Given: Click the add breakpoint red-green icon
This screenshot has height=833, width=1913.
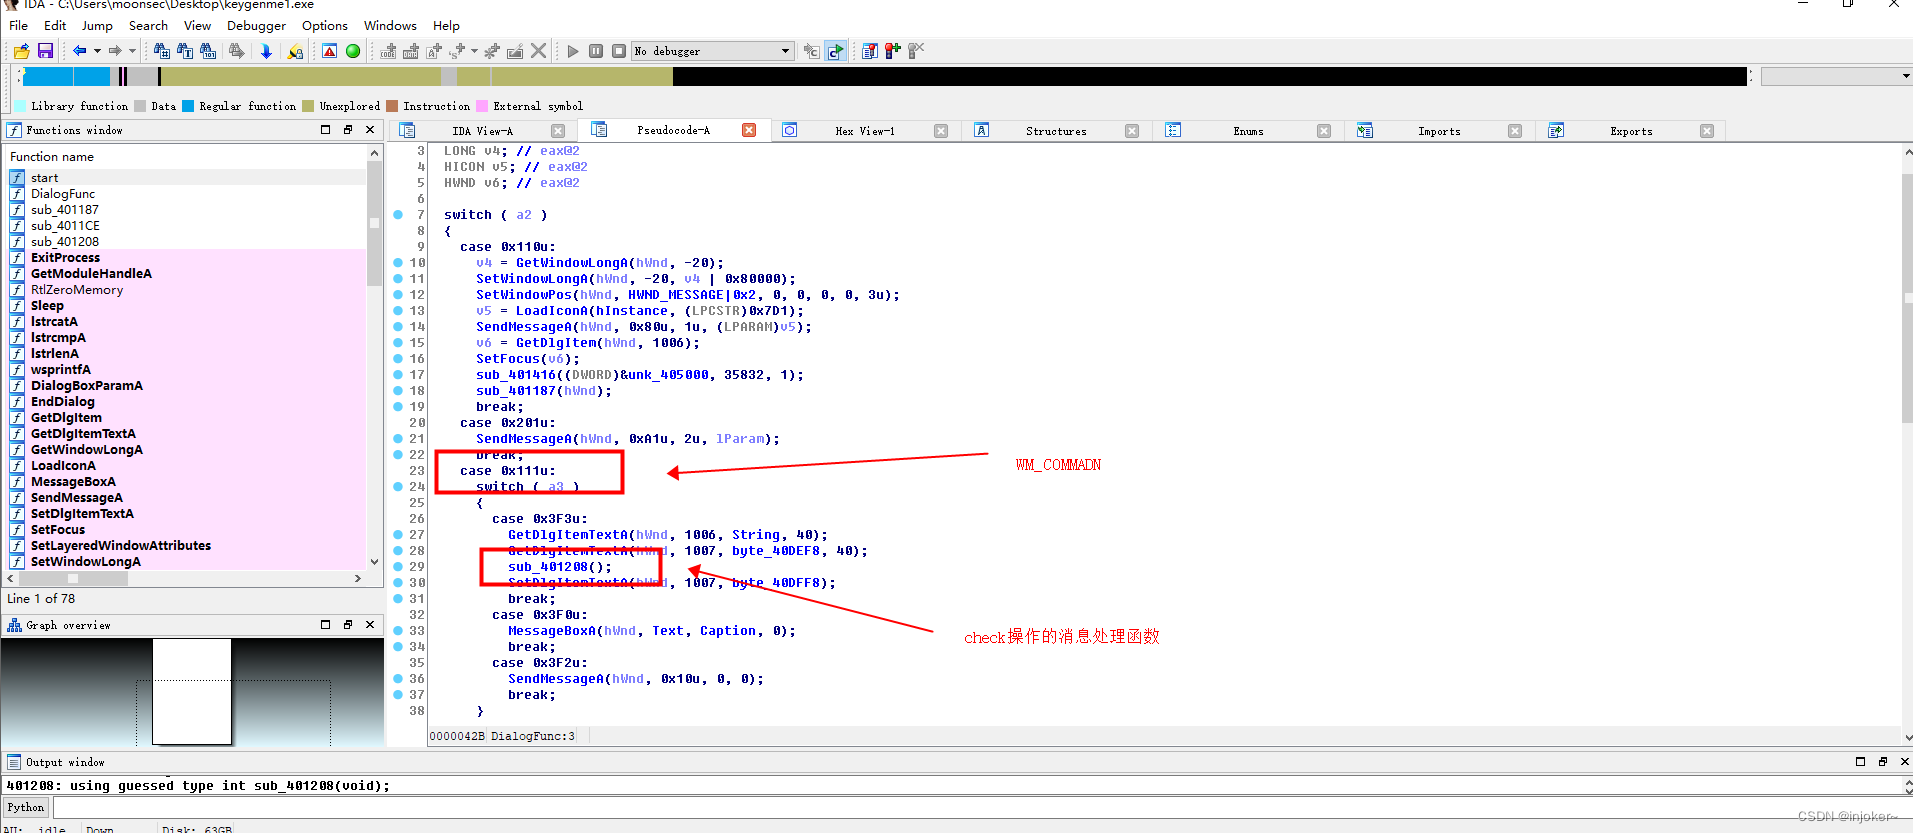Looking at the screenshot, I should click(x=893, y=51).
